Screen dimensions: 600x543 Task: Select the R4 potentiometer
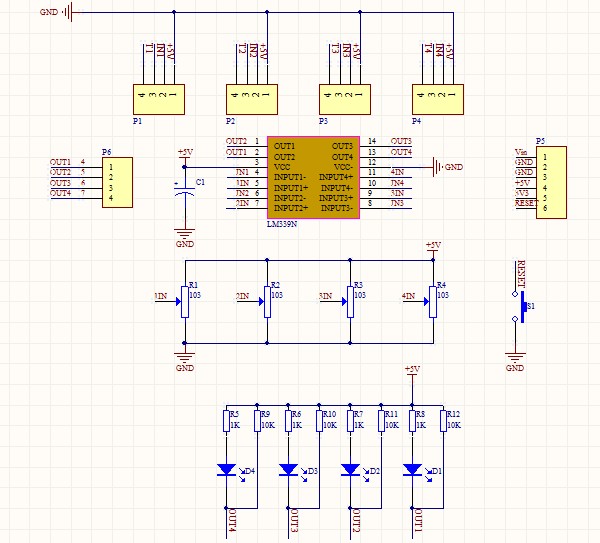432,298
